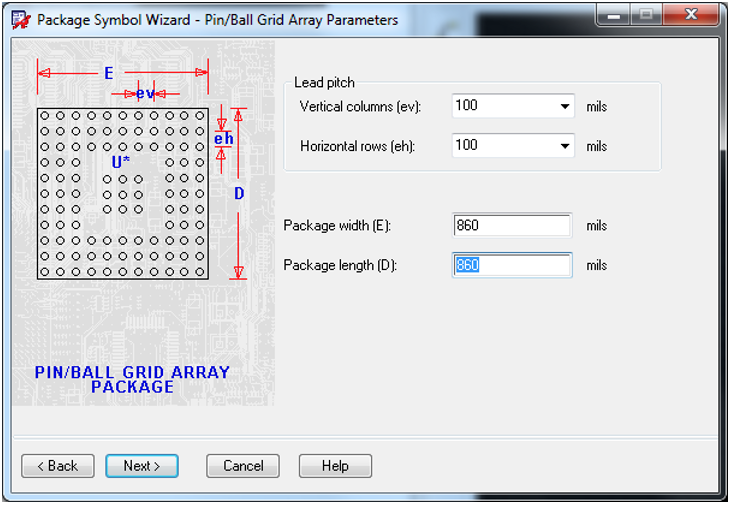Click the "U*" reference designator in the diagram
The width and height of the screenshot is (731, 505).
tap(121, 162)
